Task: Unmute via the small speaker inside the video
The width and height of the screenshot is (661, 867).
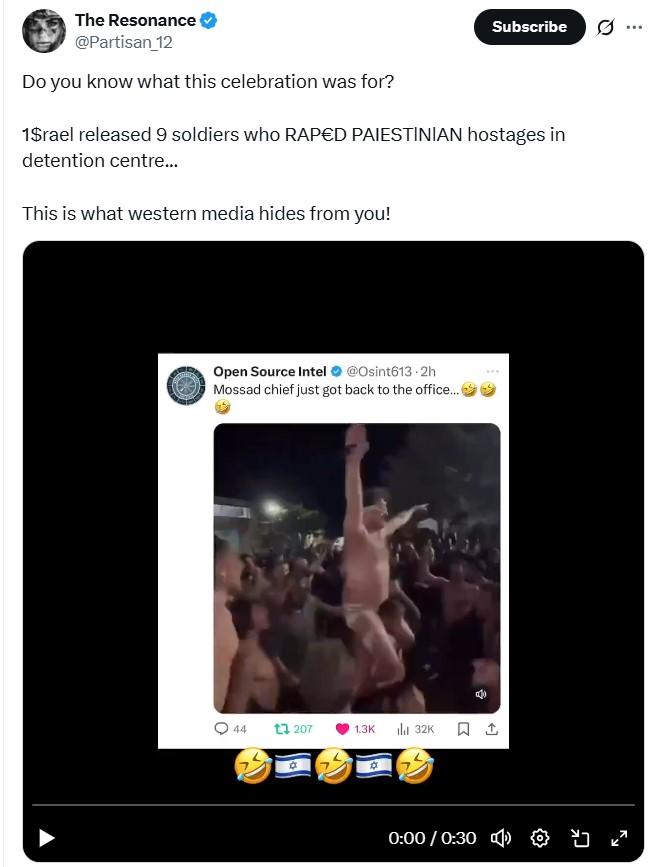Action: click(479, 695)
